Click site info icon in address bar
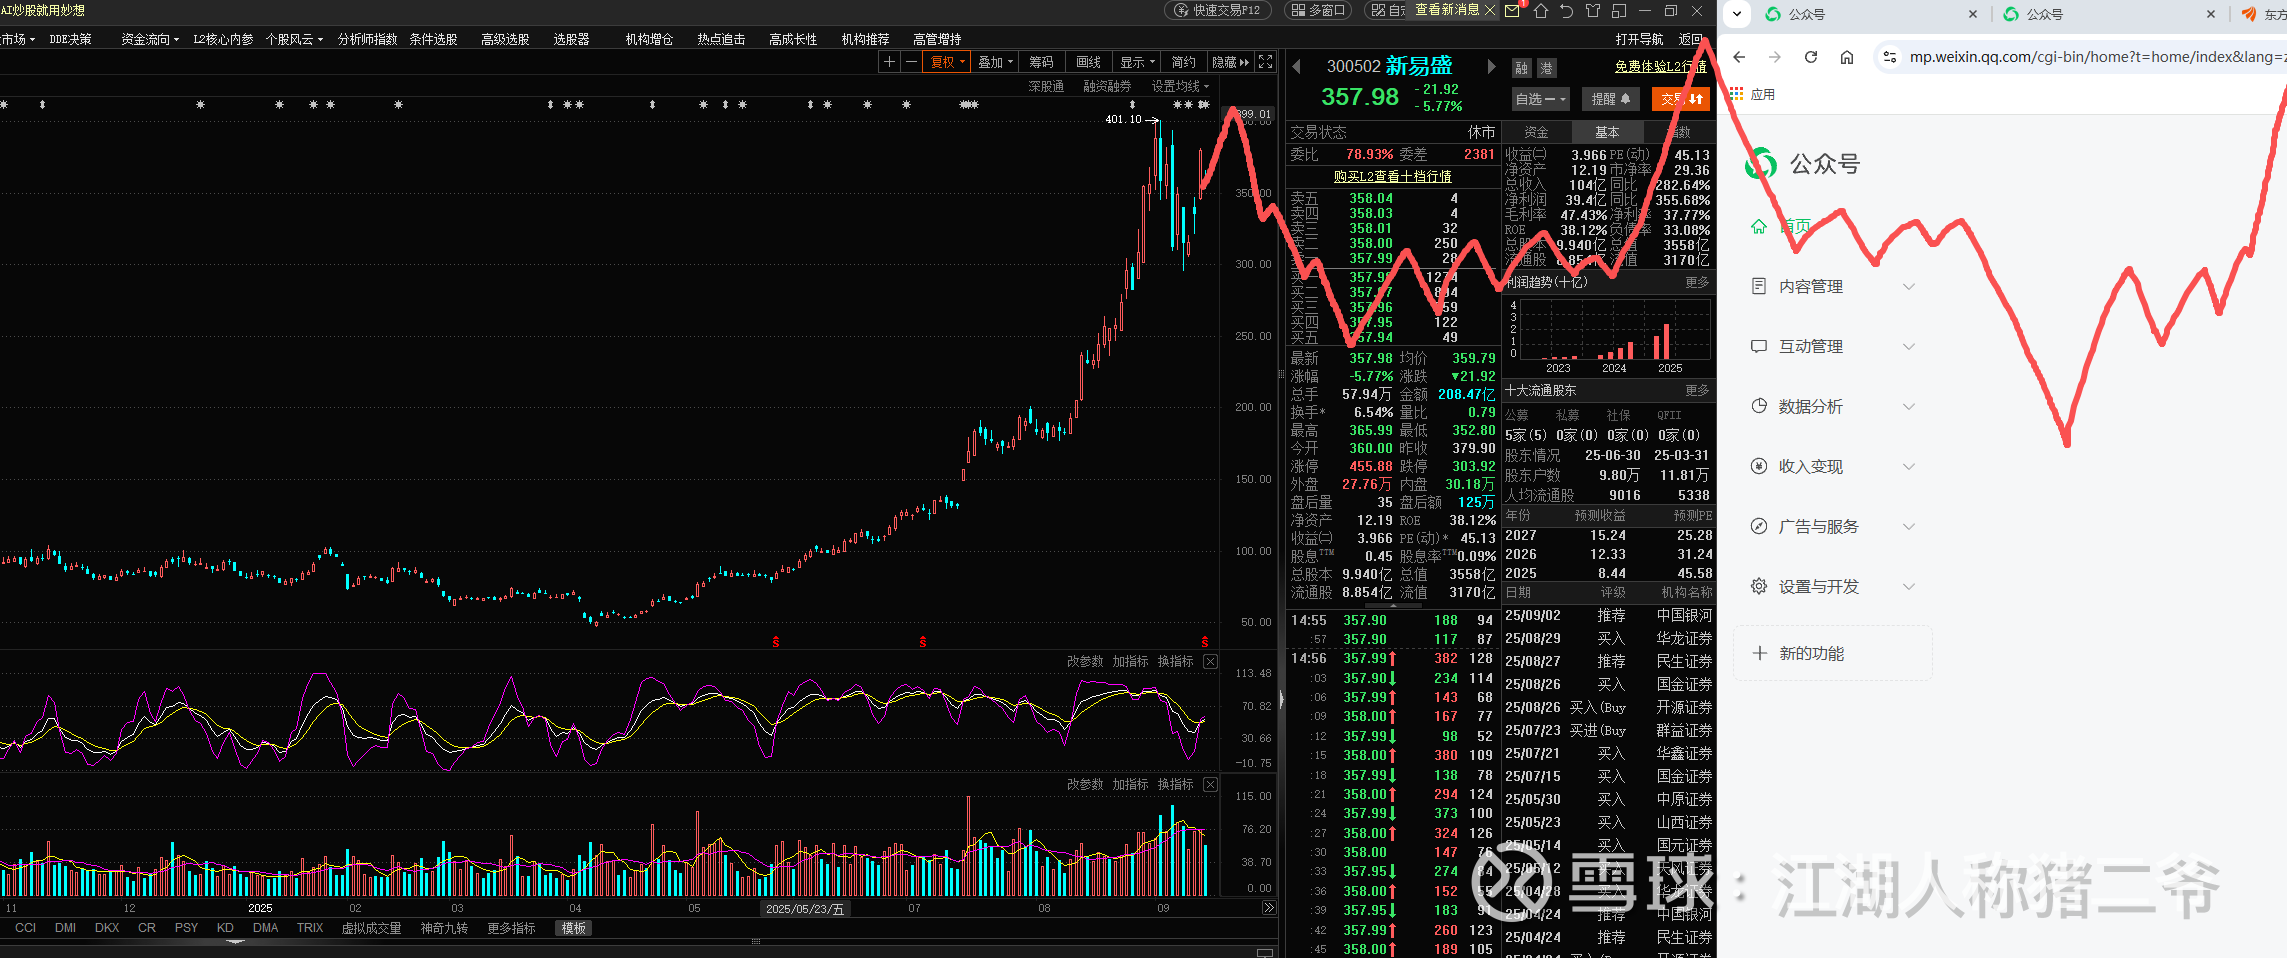 [1890, 57]
